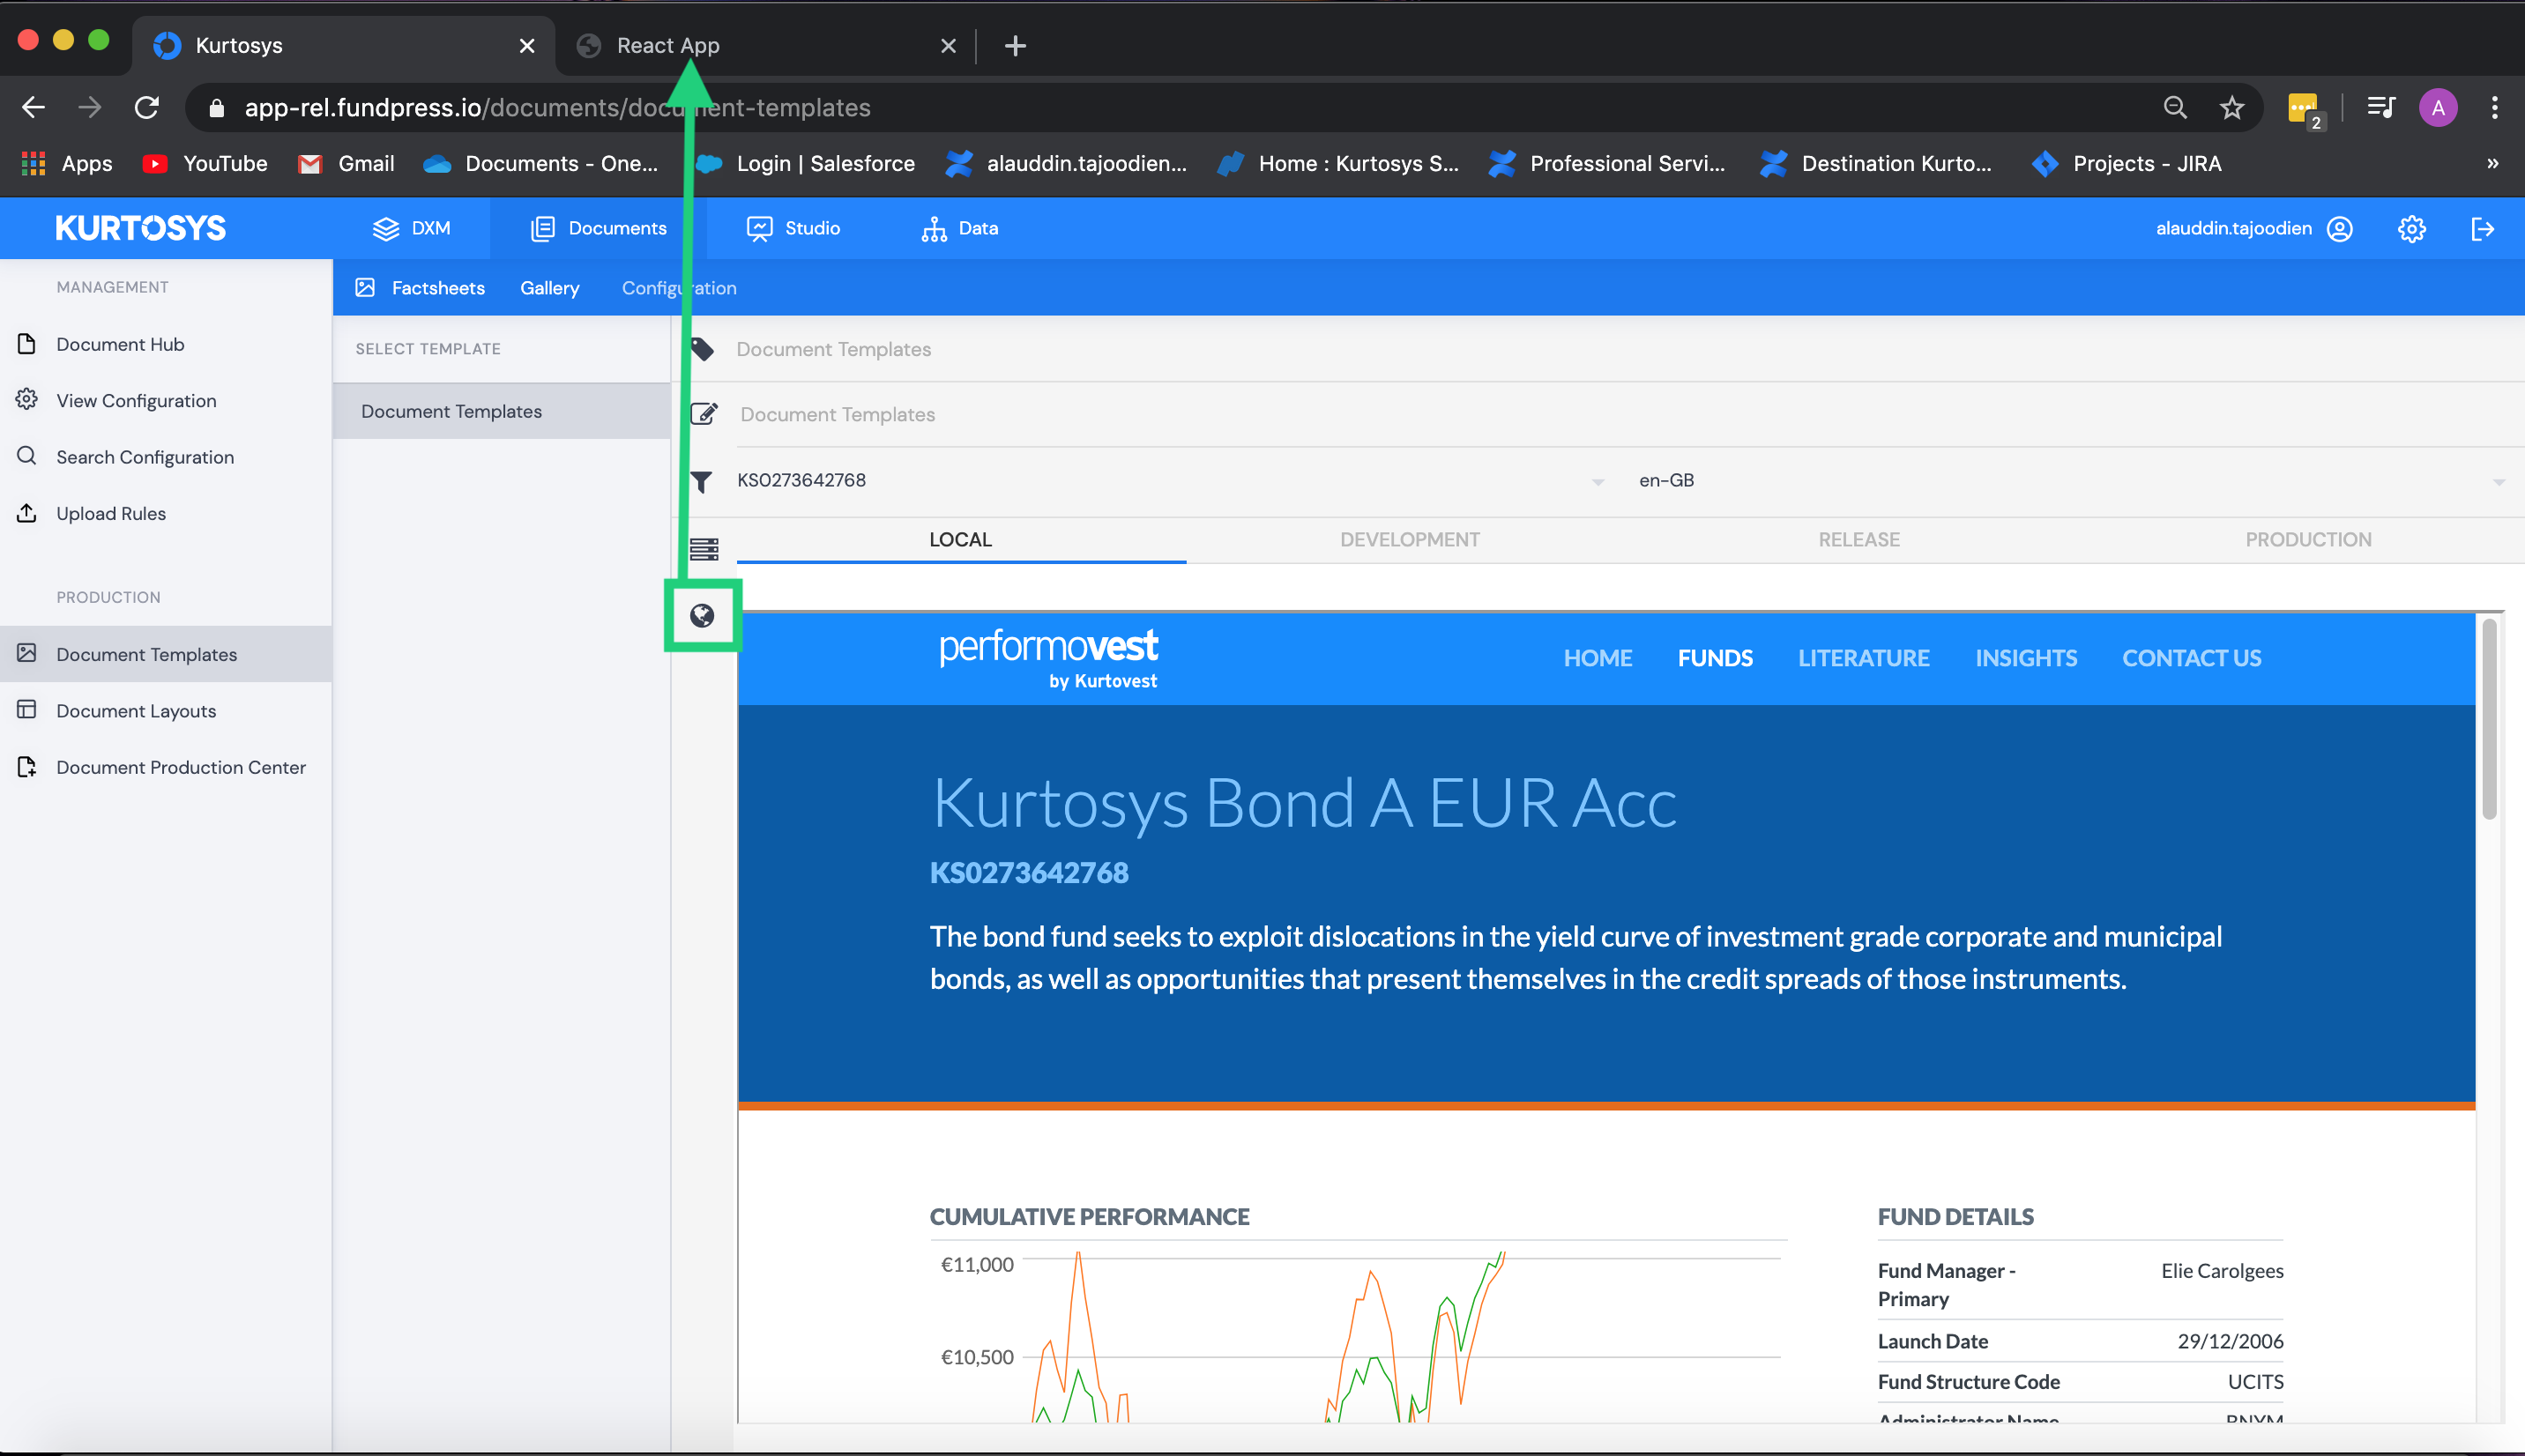2525x1456 pixels.
Task: Click the edit pencil icon beside Document Templates
Action: (704, 414)
